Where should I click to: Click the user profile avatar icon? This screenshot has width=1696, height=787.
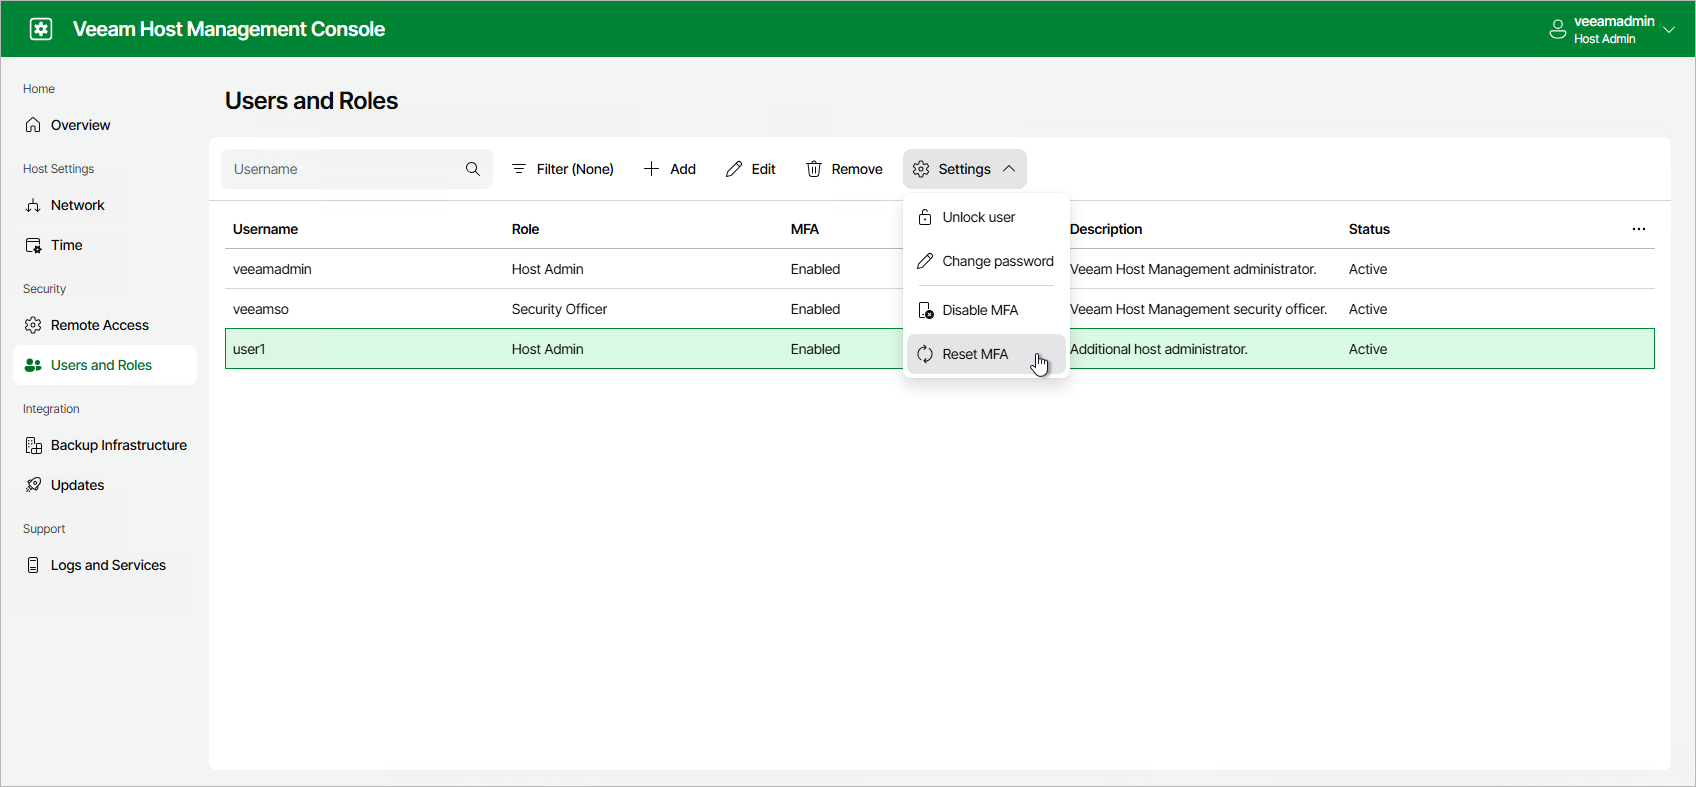(x=1557, y=29)
